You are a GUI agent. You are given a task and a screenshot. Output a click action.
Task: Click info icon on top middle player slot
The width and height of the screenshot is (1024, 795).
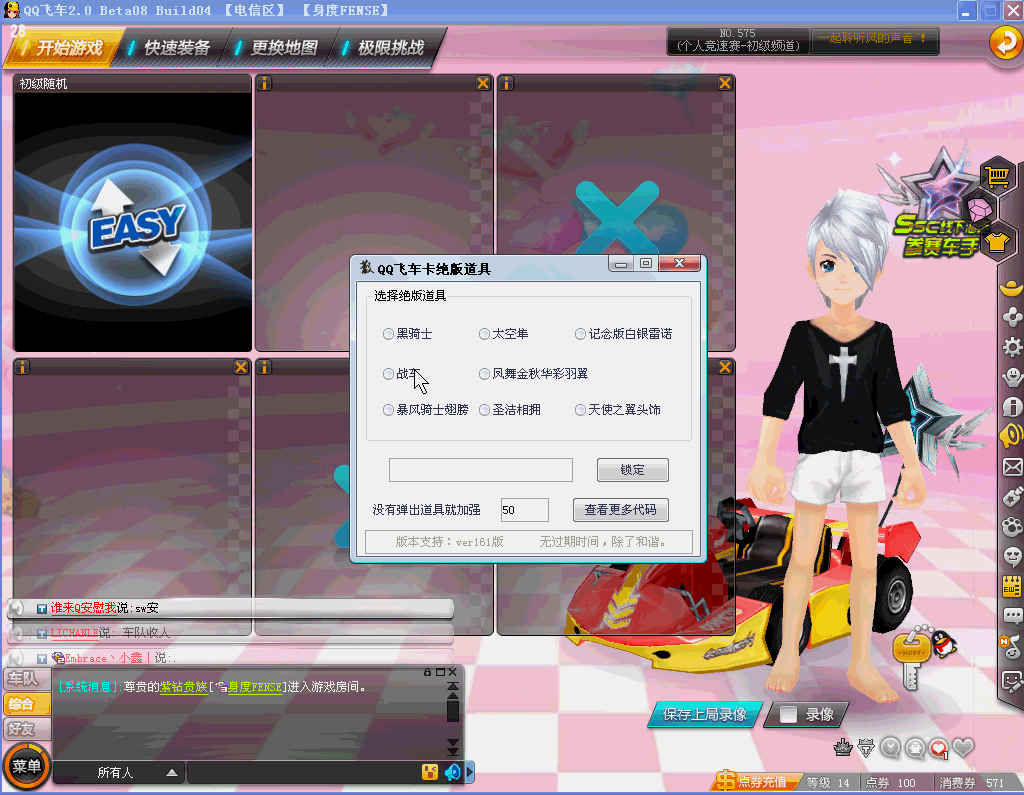click(264, 84)
